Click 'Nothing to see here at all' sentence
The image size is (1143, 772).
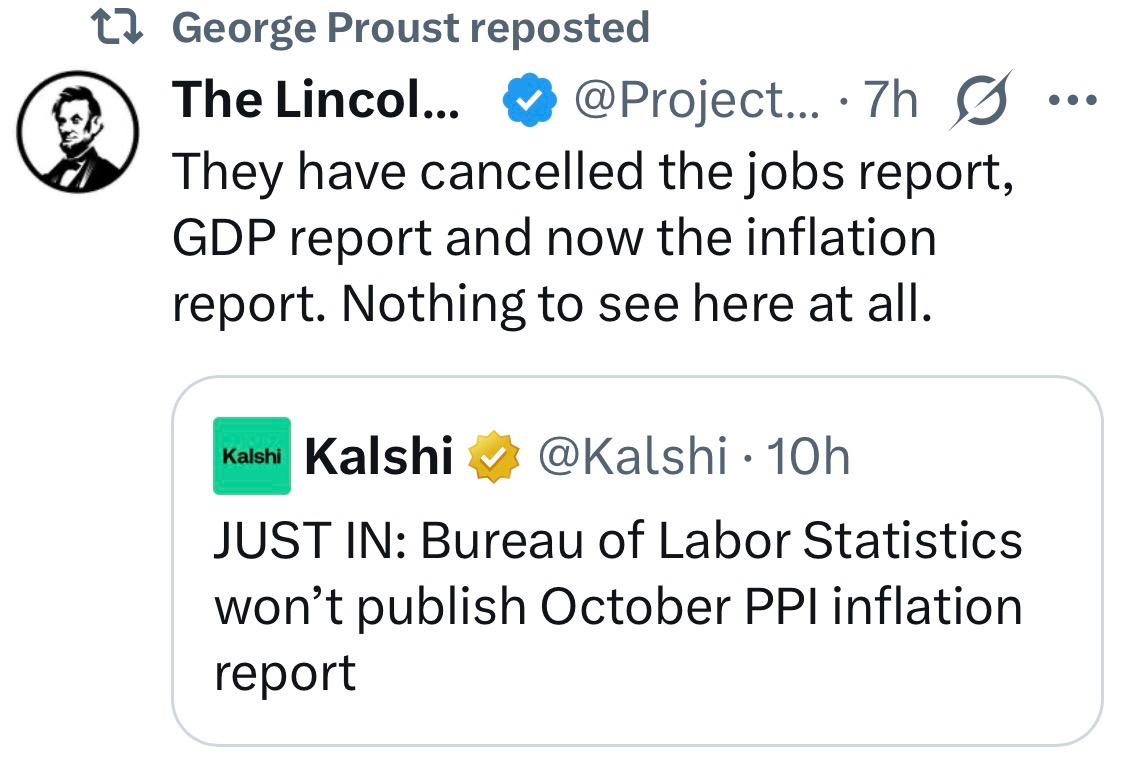pyautogui.click(x=637, y=305)
